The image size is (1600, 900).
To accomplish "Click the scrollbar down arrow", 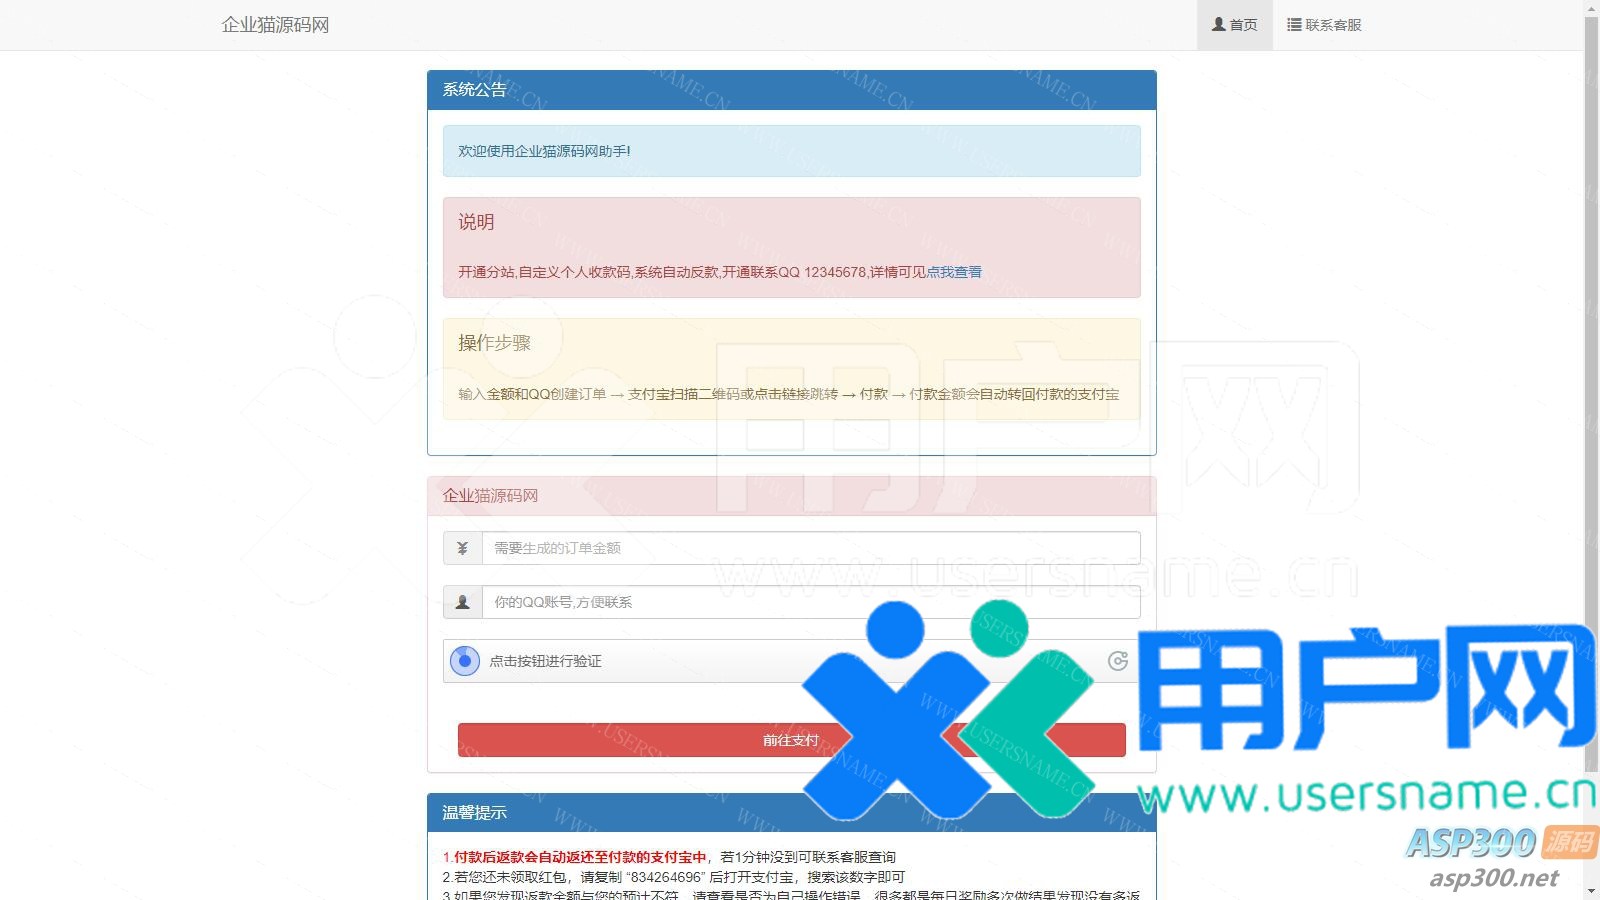I will click(1592, 891).
